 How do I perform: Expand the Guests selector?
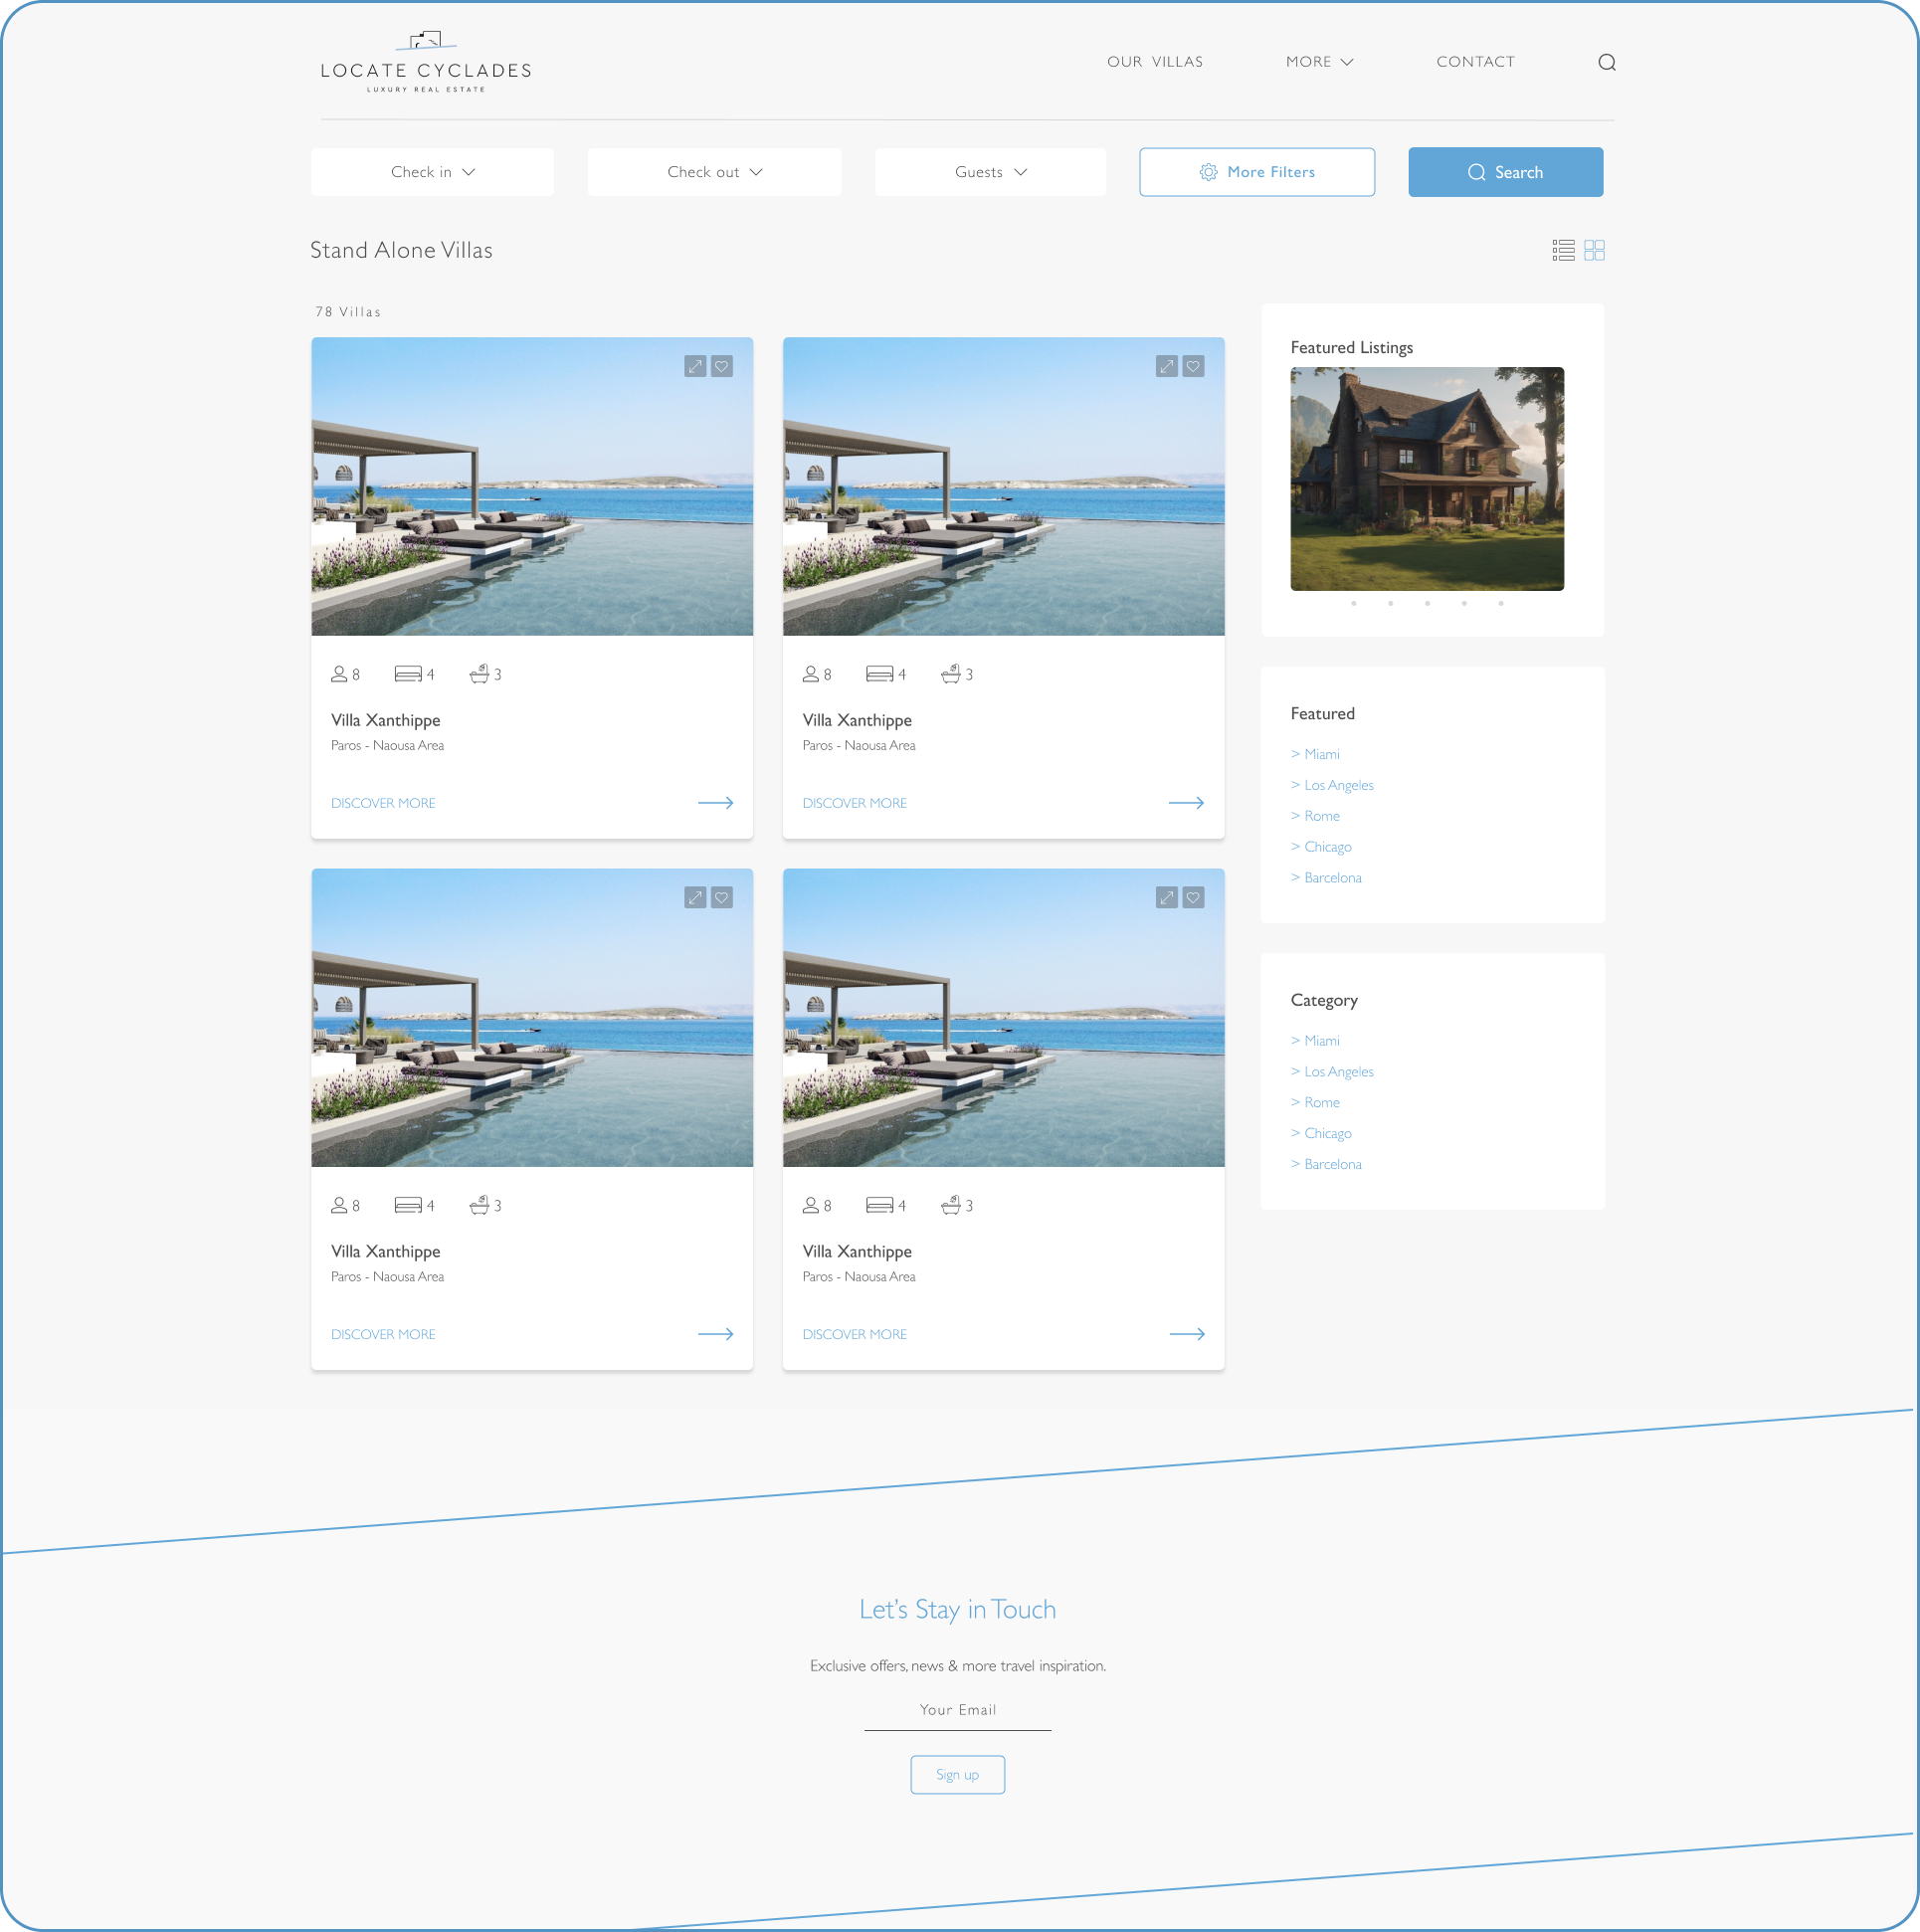pos(989,171)
